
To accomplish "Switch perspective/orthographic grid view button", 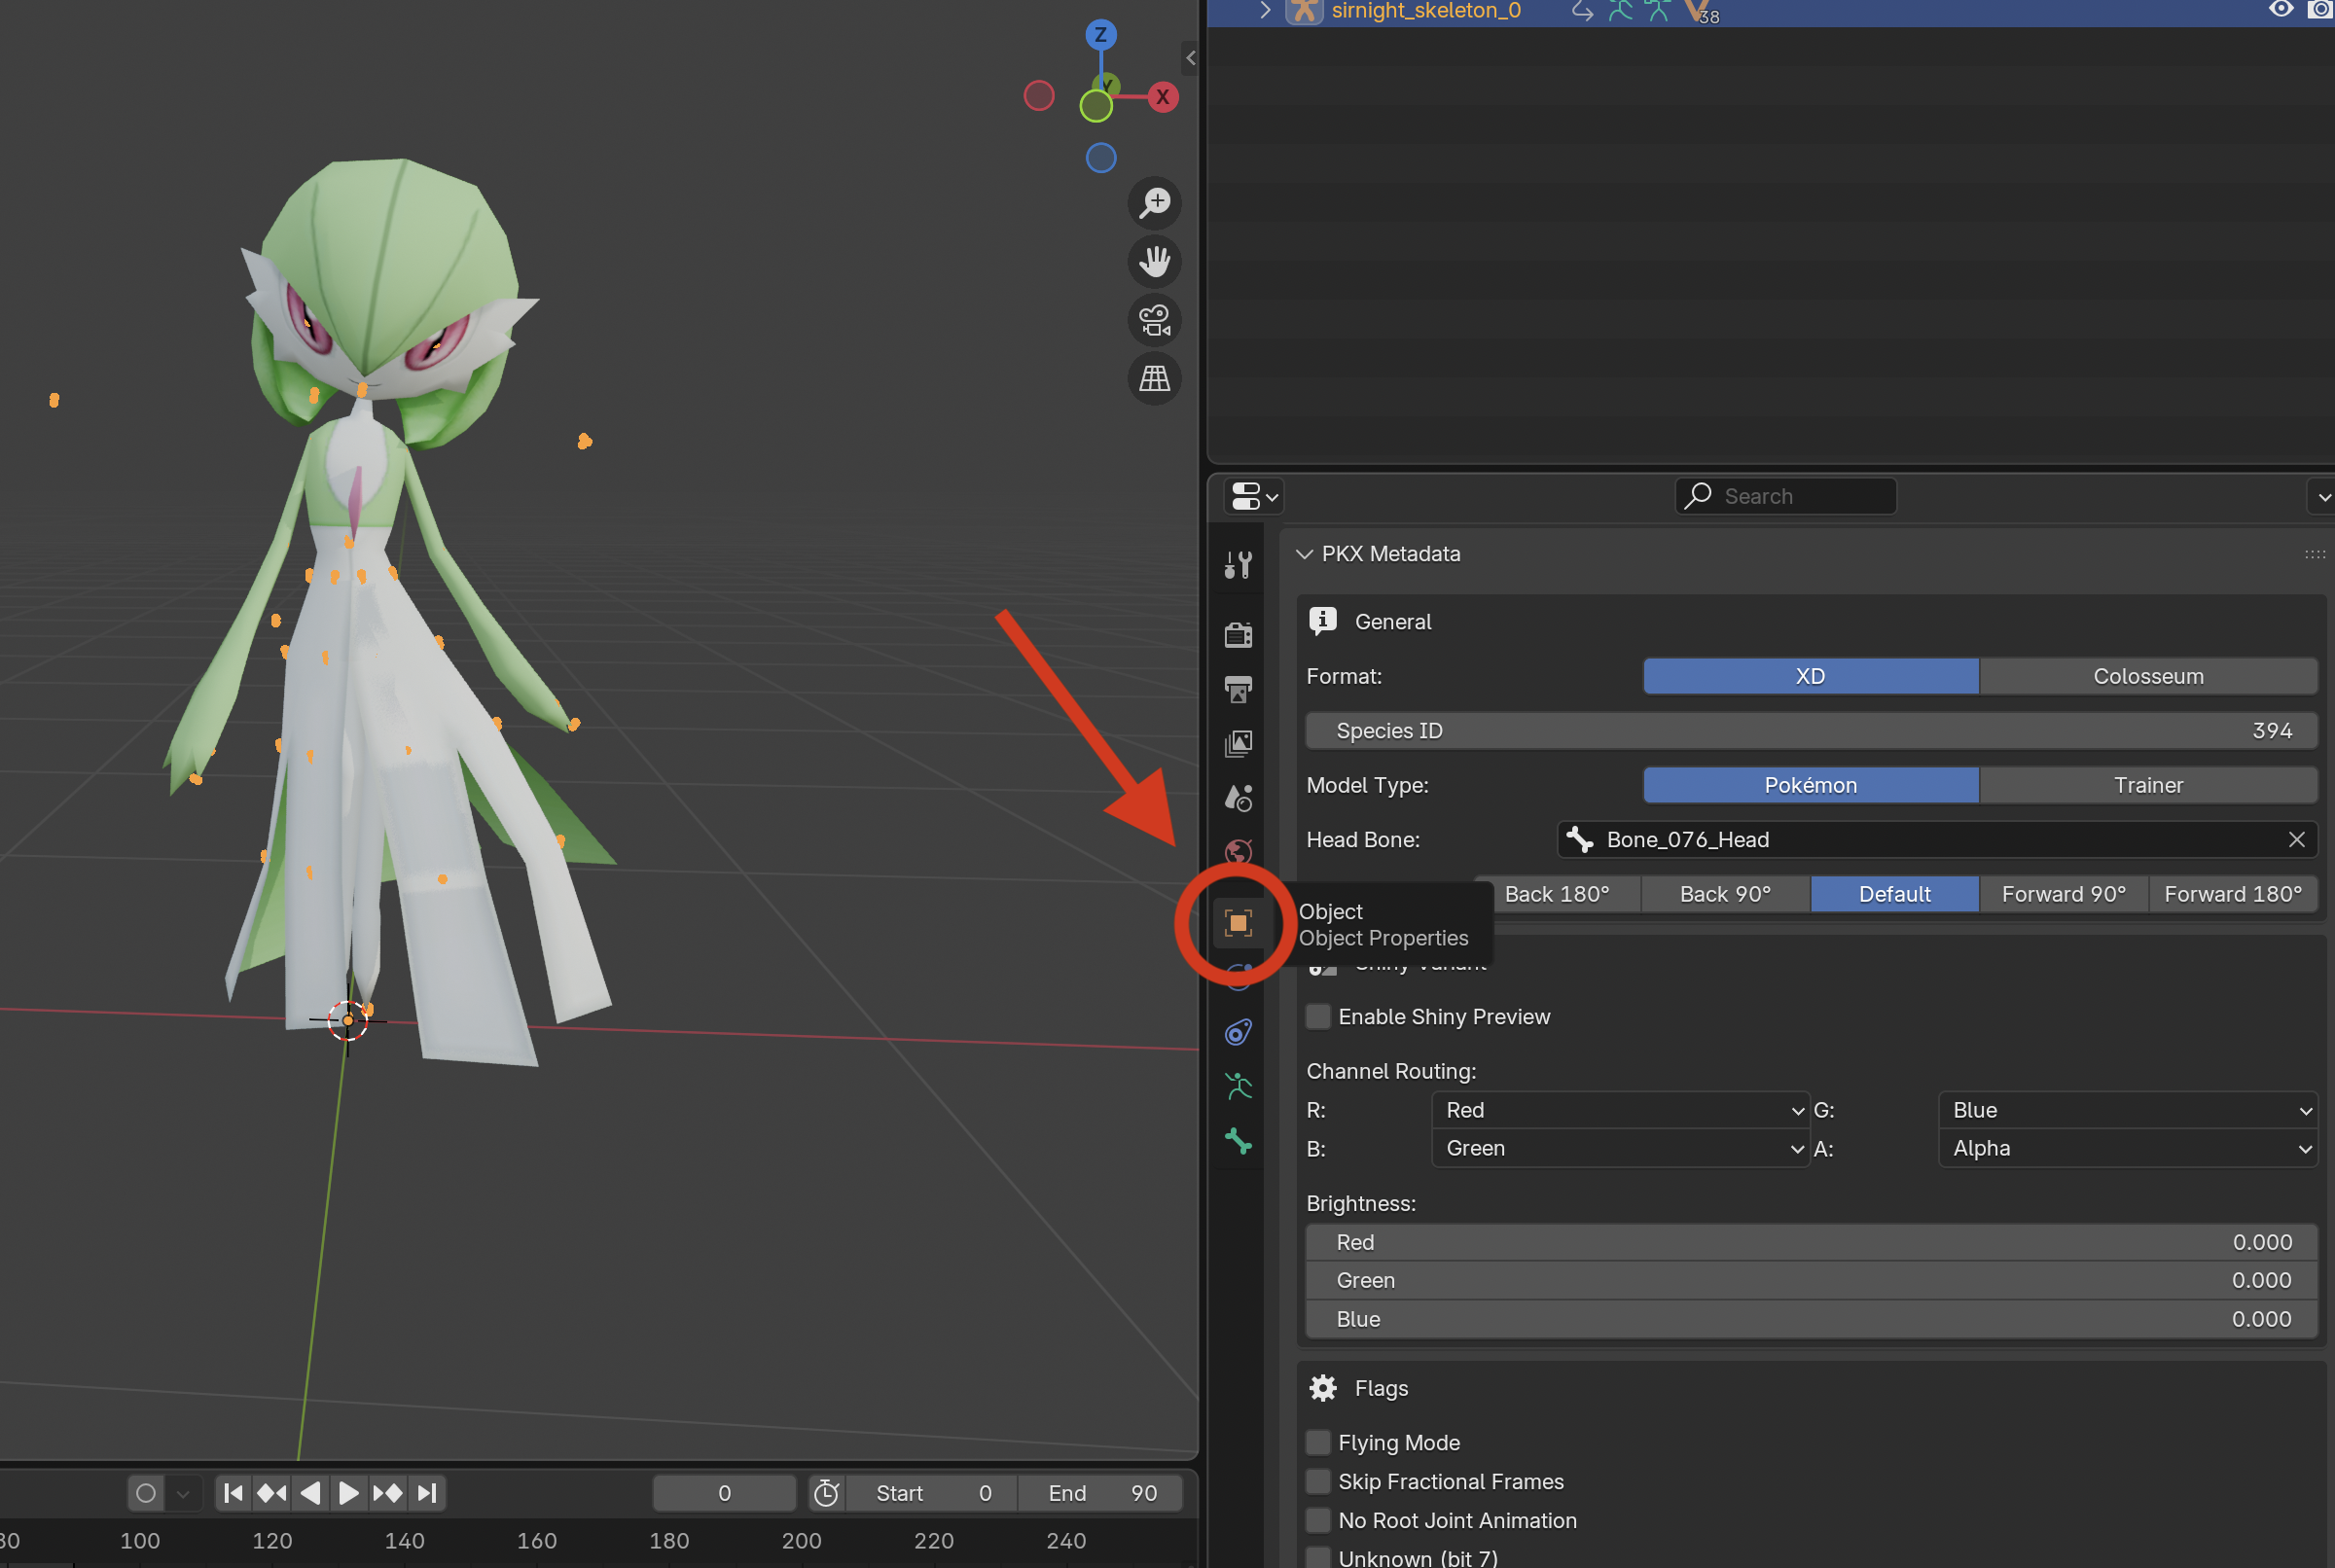I will [1155, 379].
